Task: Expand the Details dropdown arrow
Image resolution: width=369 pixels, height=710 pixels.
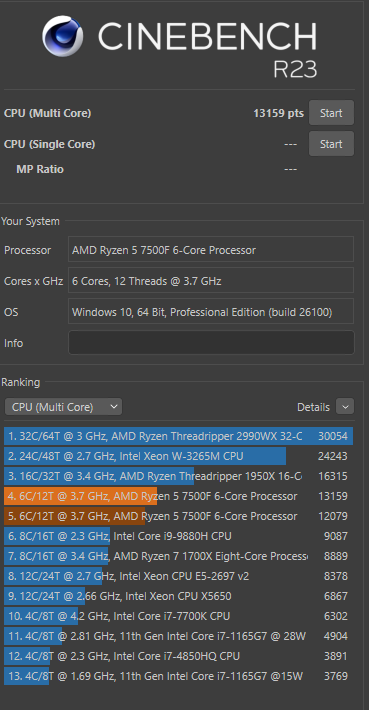Action: (x=345, y=407)
